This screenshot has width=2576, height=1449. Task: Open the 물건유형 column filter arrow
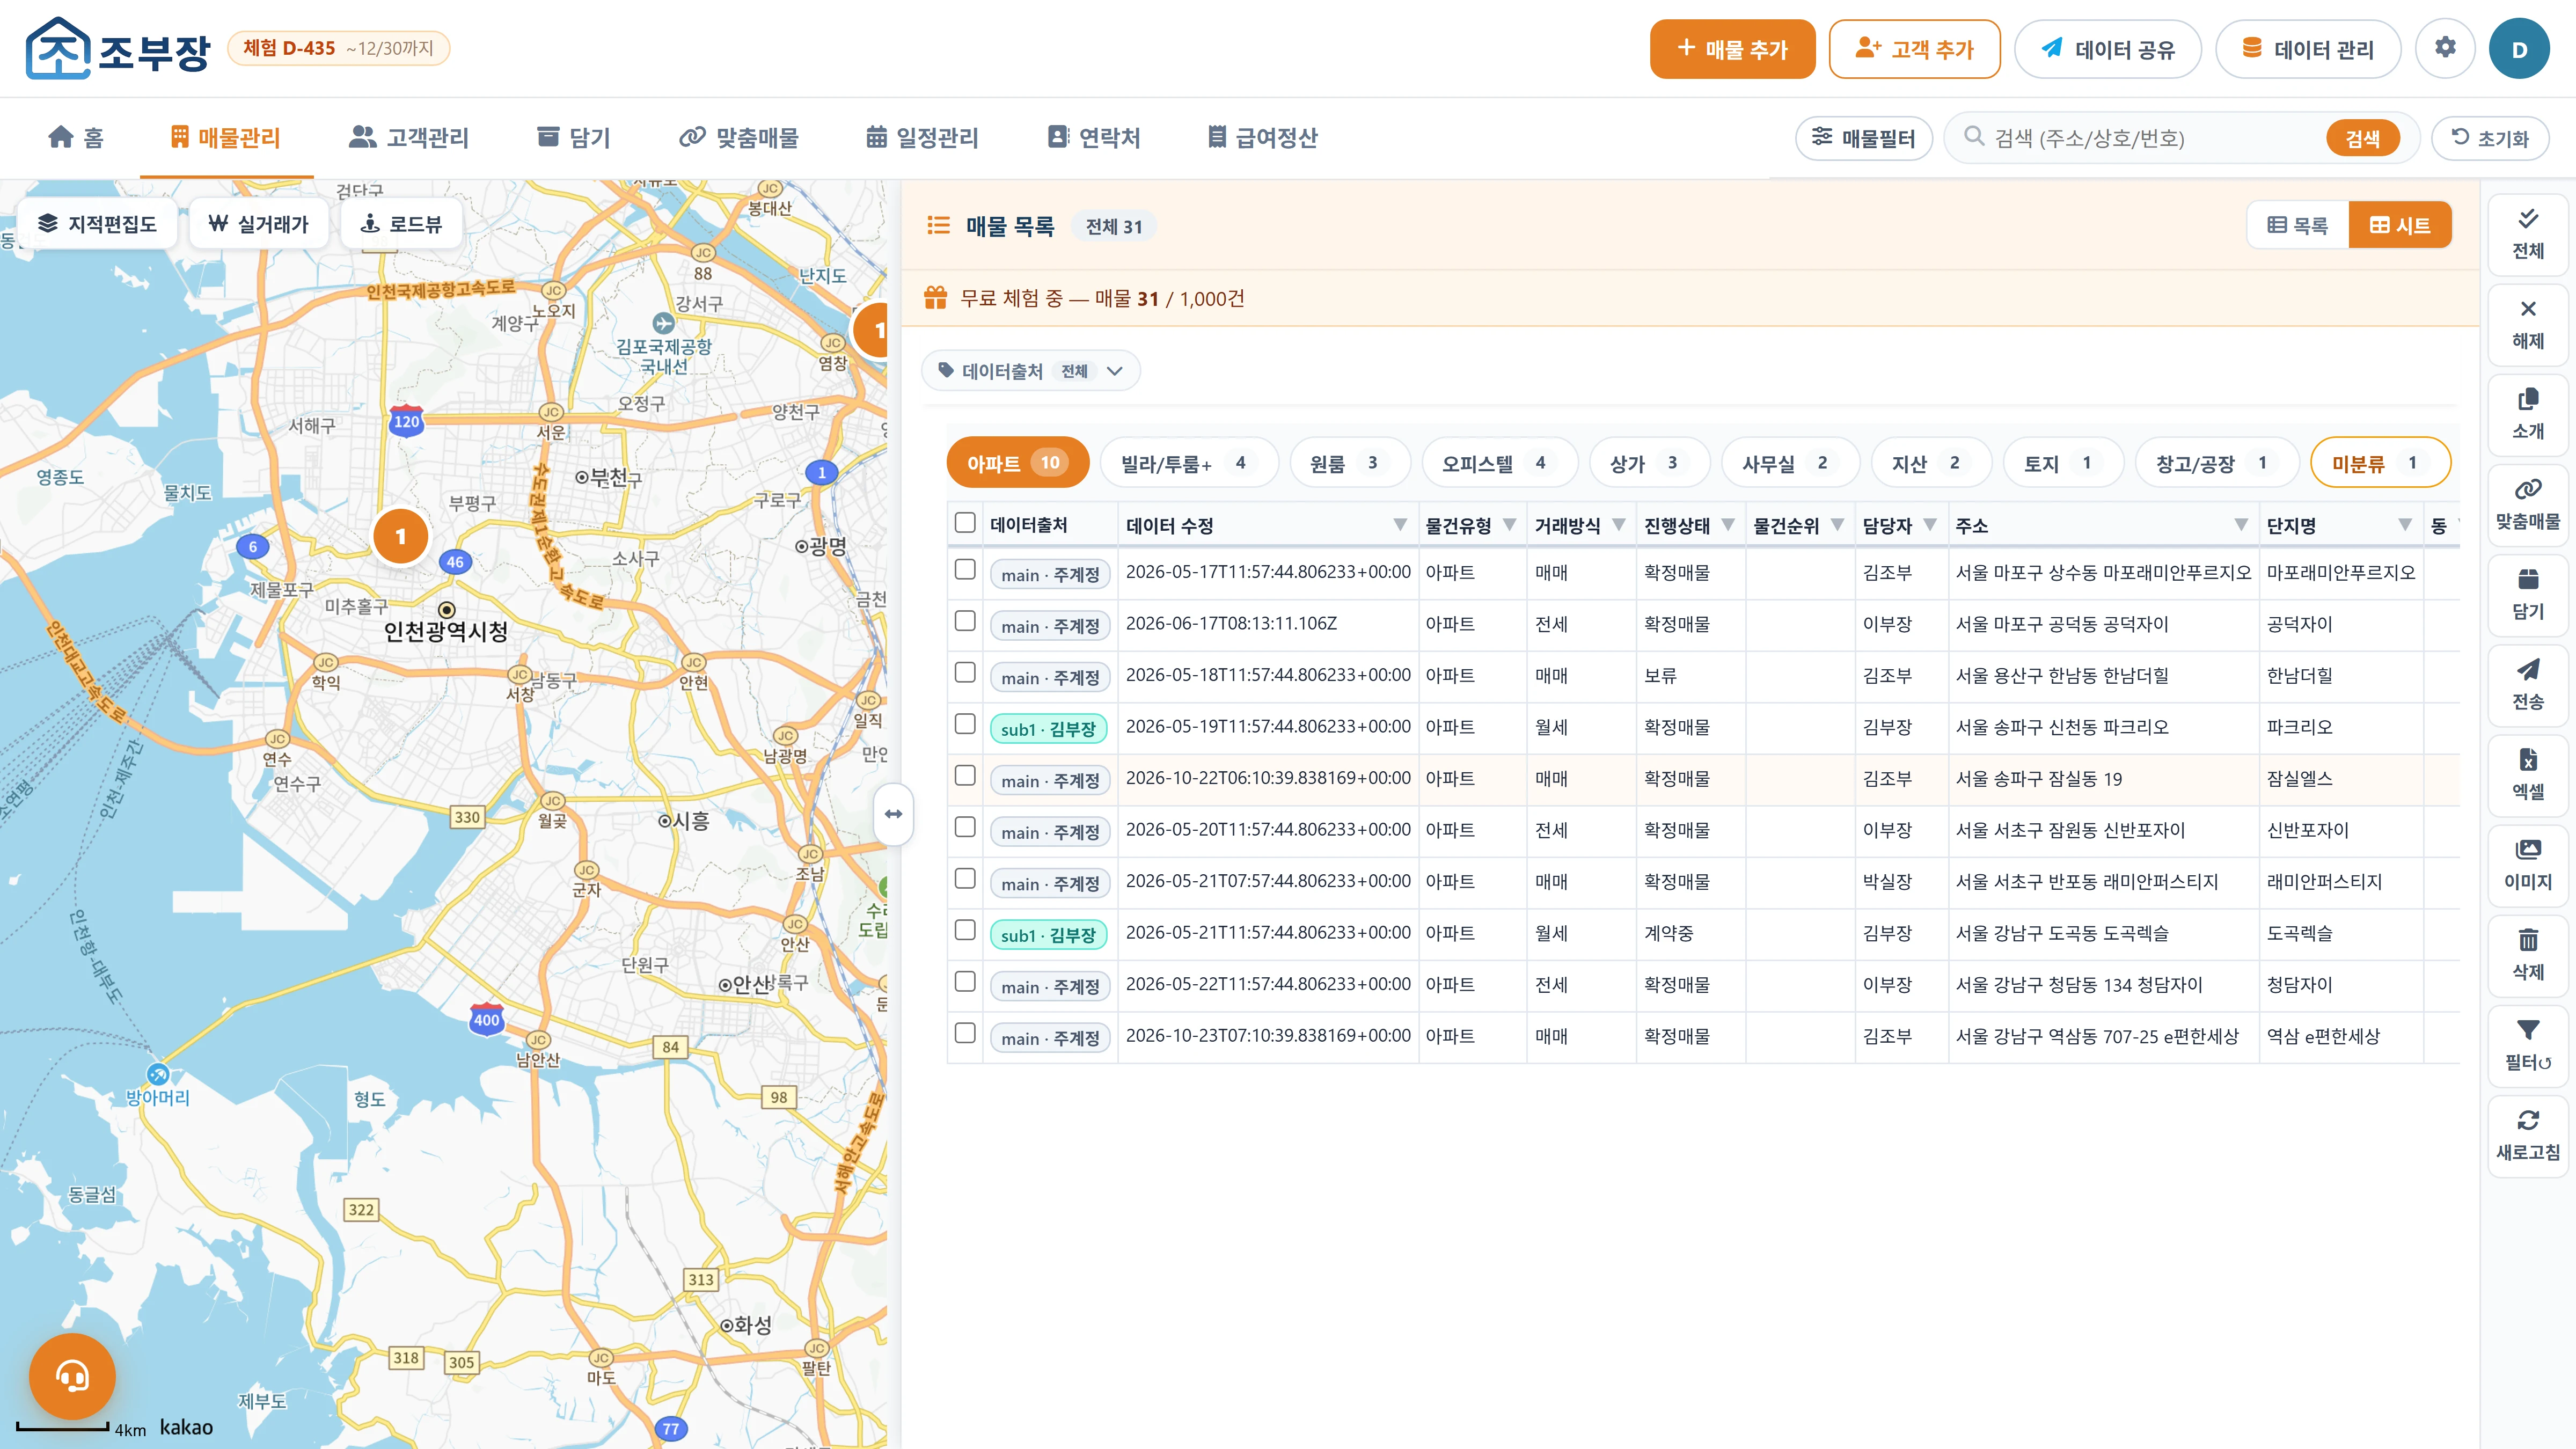tap(1510, 525)
